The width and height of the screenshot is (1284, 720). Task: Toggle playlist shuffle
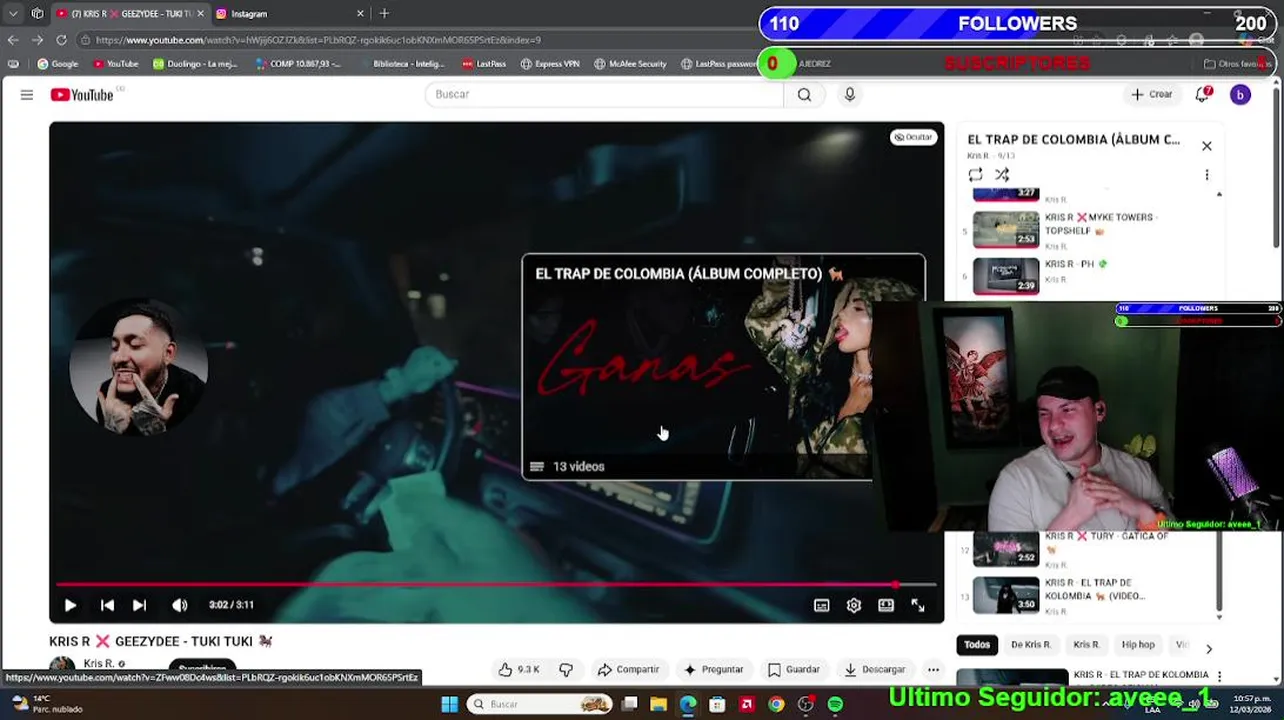coord(1001,175)
